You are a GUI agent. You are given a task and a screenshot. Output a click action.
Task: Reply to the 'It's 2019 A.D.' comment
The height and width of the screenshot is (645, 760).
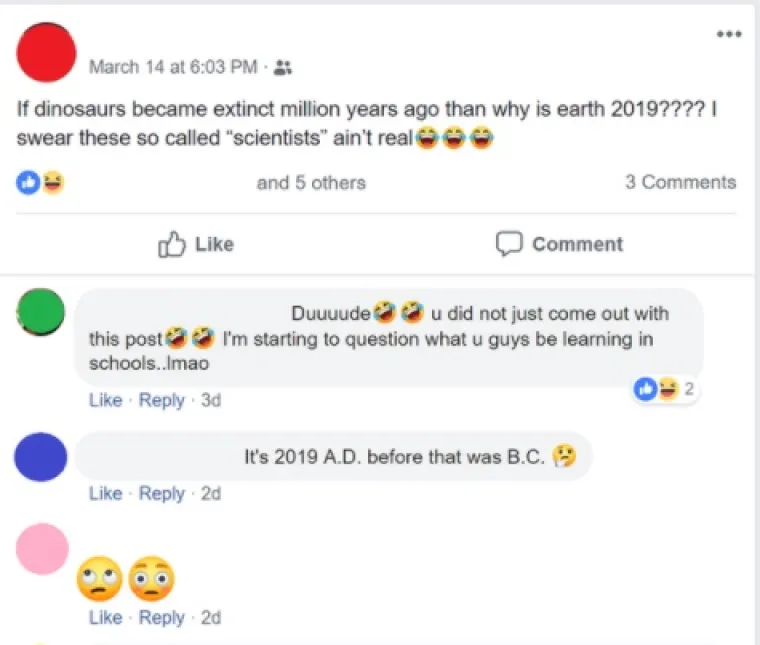161,493
